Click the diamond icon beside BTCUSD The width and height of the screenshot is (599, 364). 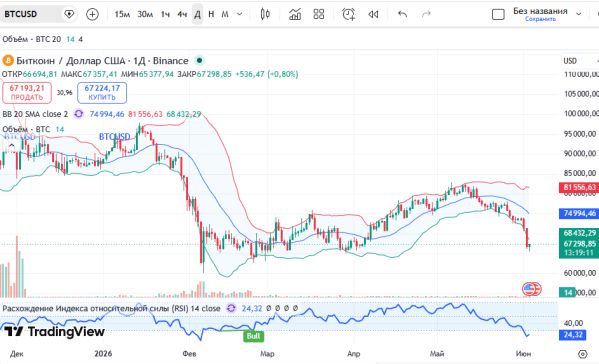pyautogui.click(x=69, y=14)
